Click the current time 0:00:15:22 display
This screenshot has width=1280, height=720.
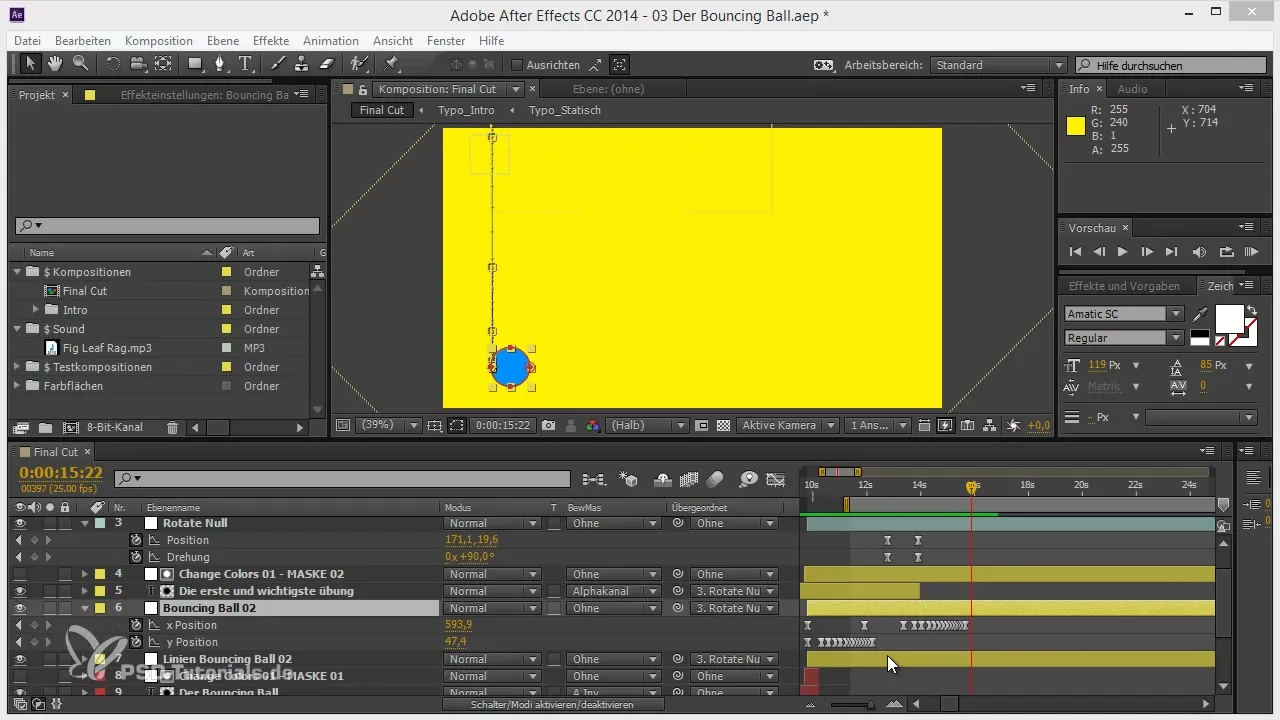point(61,473)
